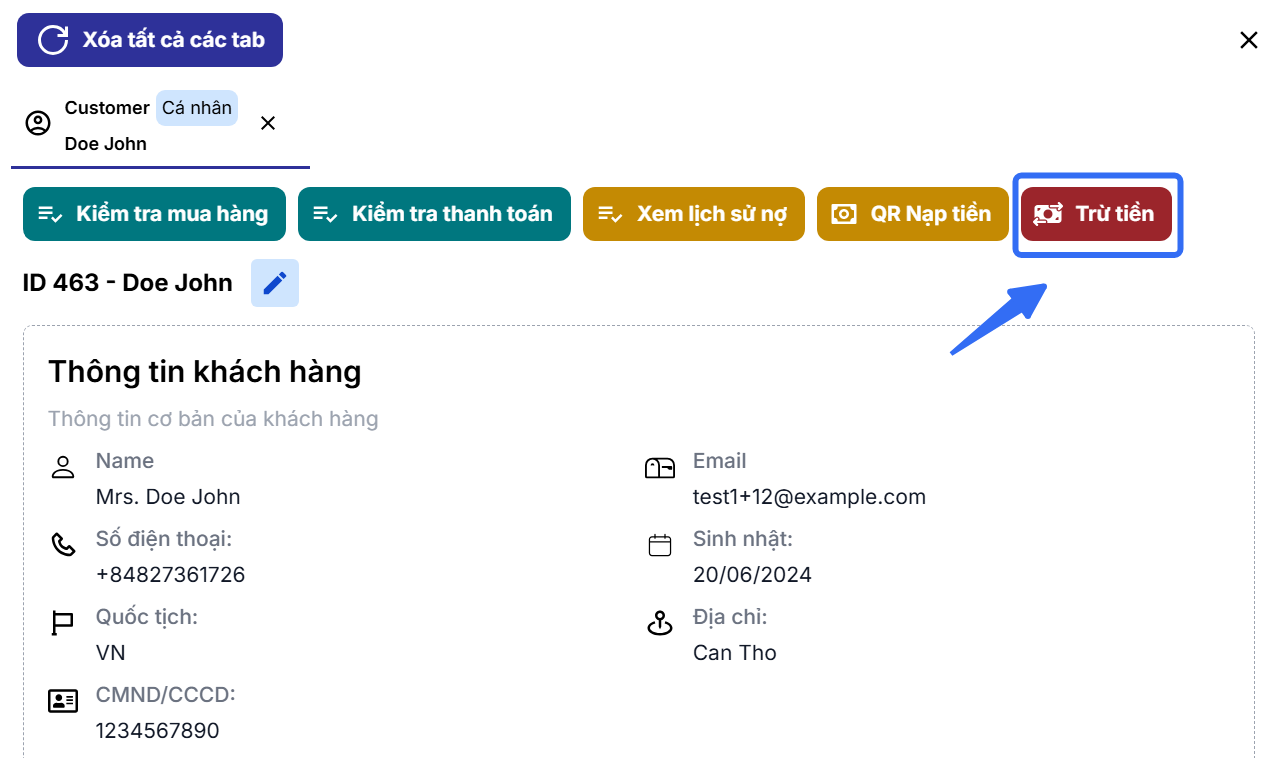The image size is (1274, 758).
Task: Click the 'ID 463 - Doe John' heading
Action: 128,283
